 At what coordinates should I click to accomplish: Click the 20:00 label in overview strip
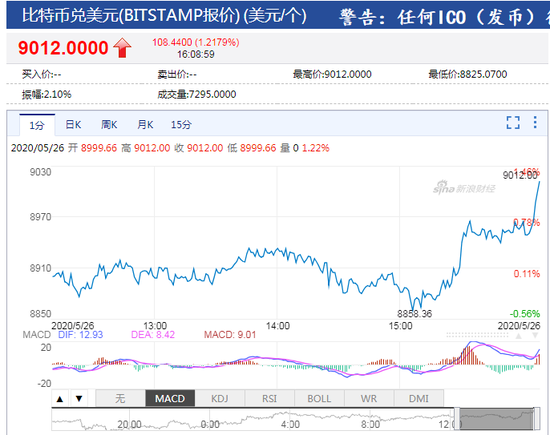click(129, 424)
